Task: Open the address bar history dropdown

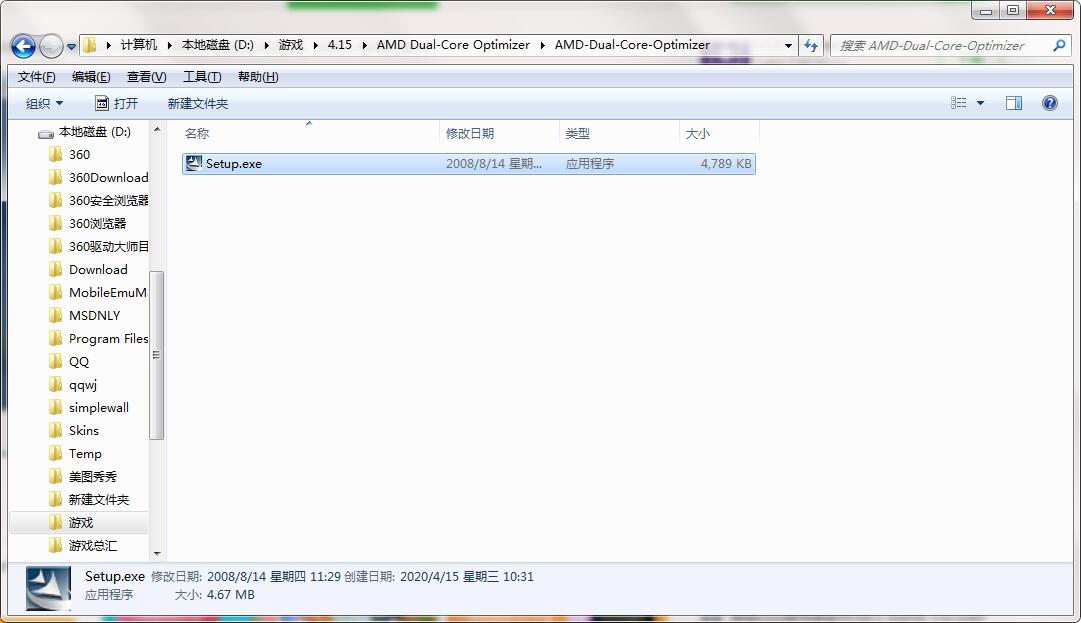Action: point(788,46)
